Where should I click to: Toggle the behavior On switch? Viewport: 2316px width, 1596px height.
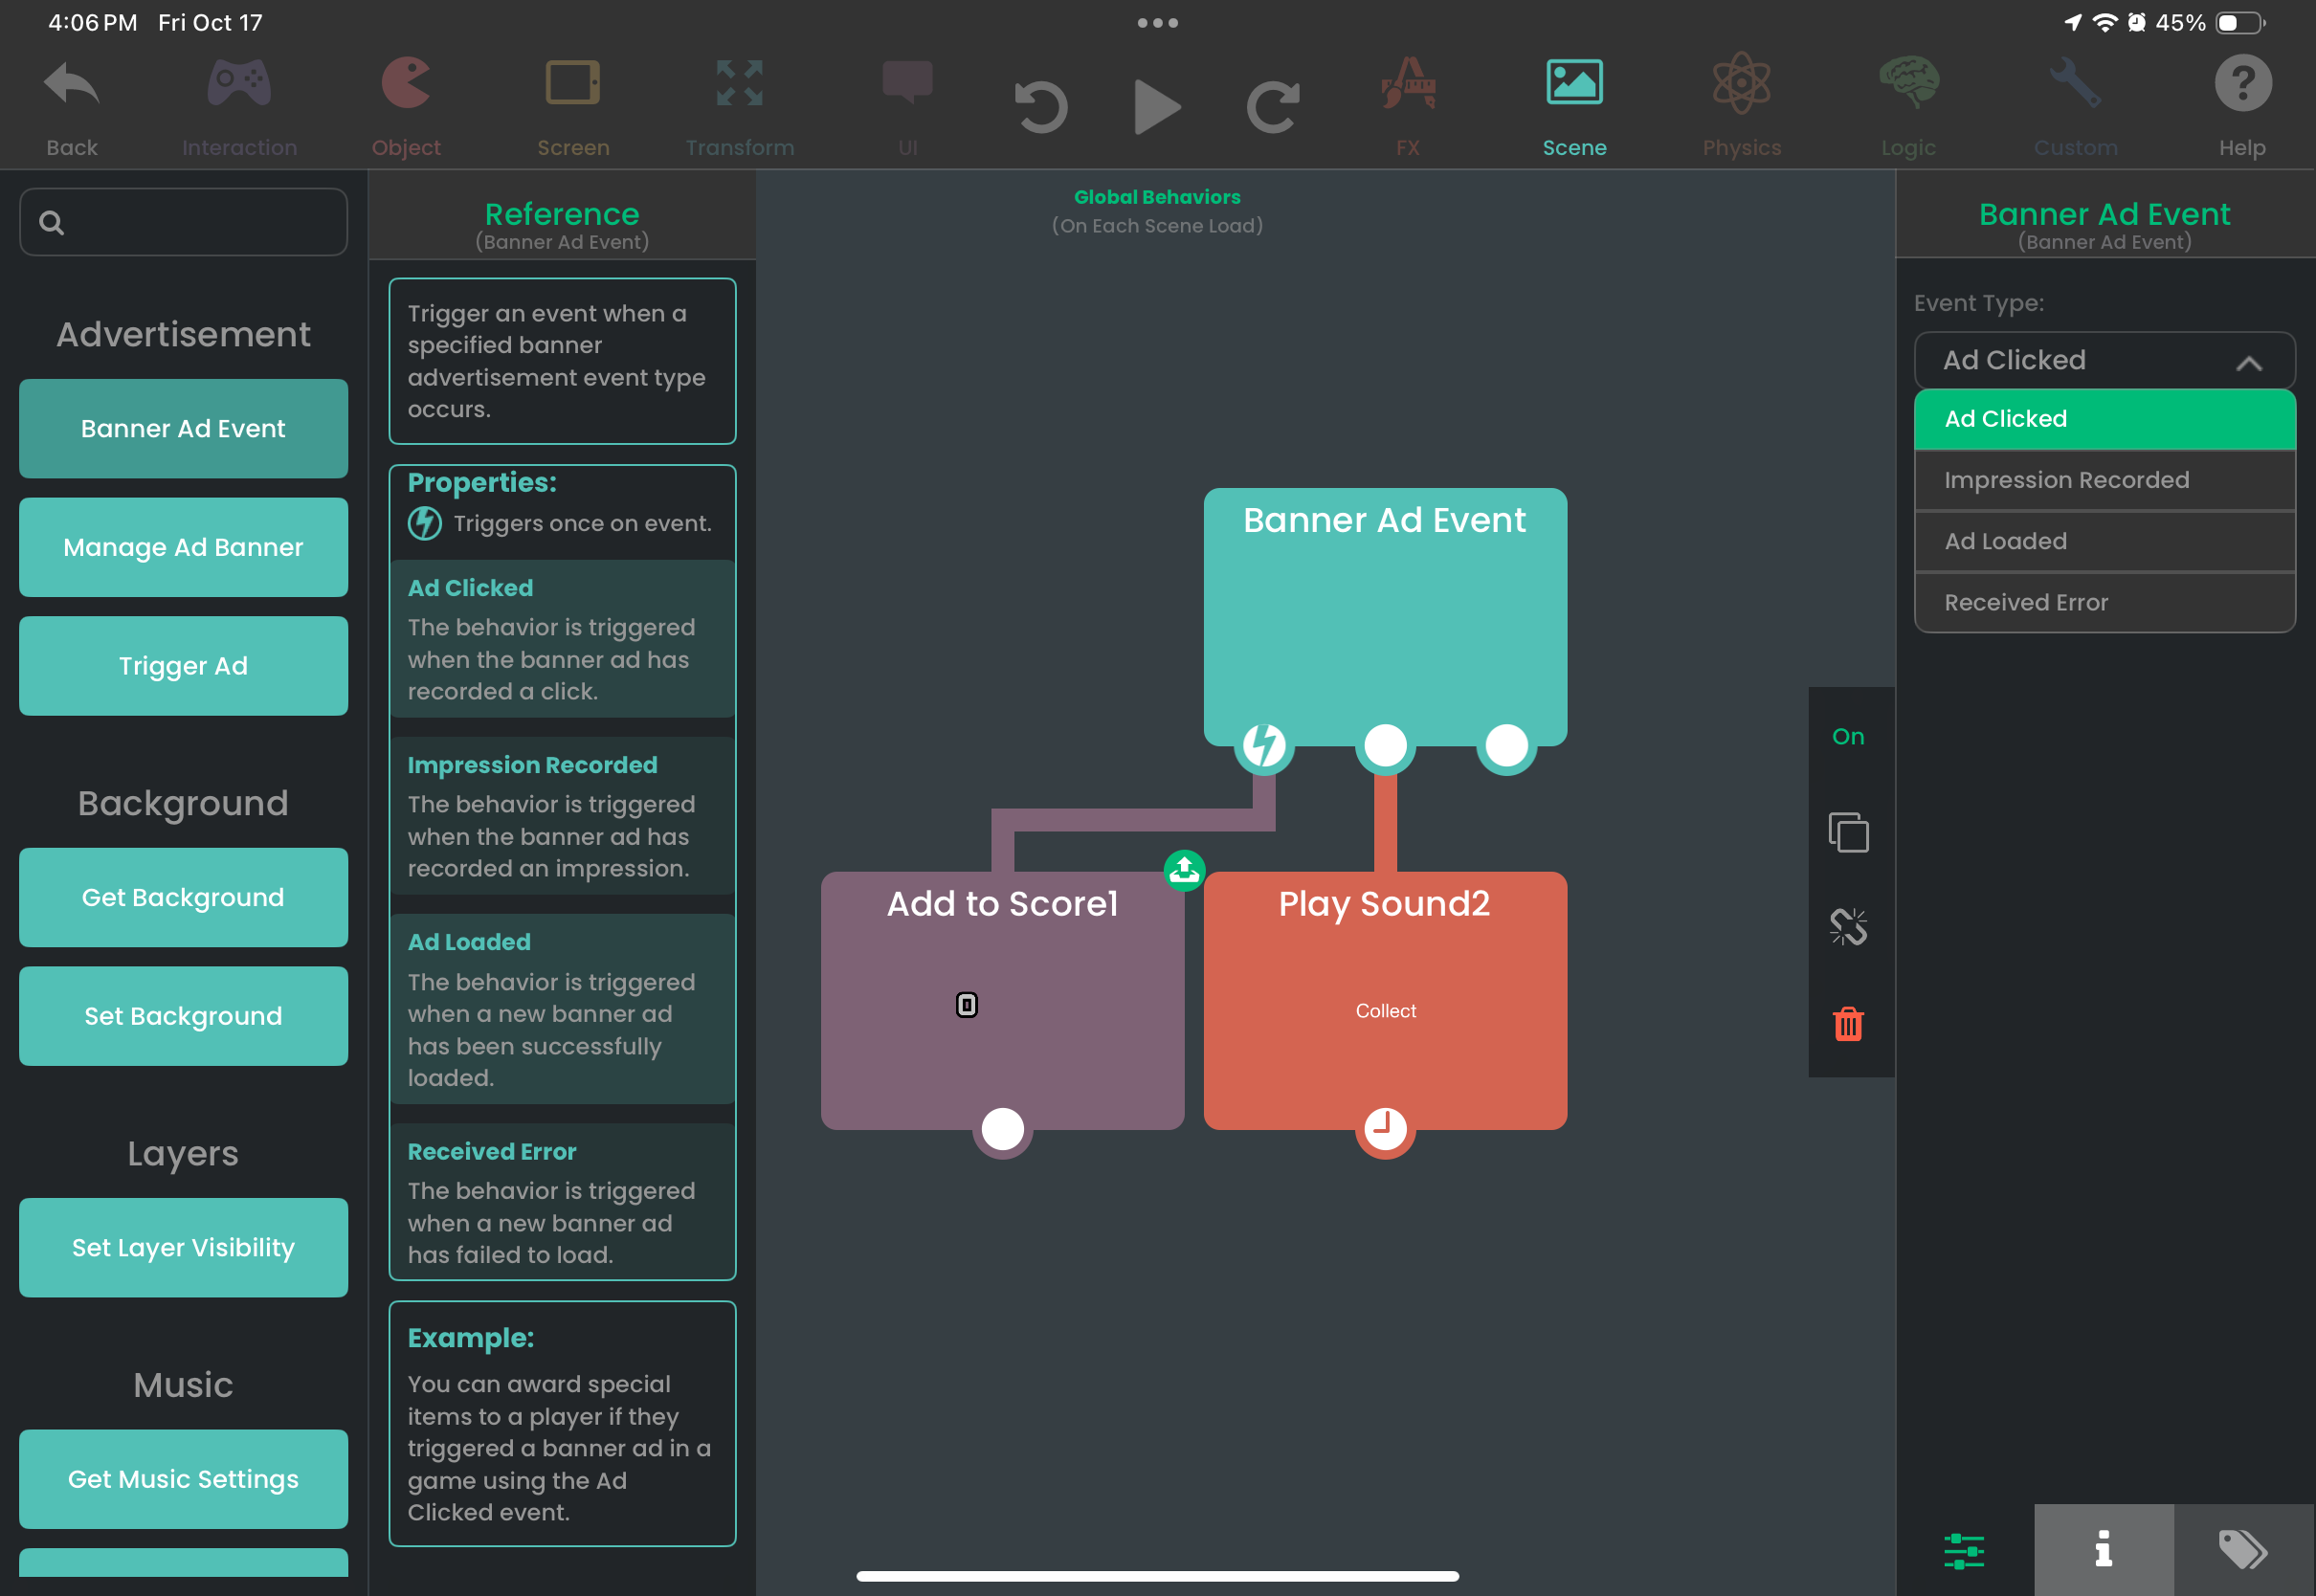click(1848, 737)
